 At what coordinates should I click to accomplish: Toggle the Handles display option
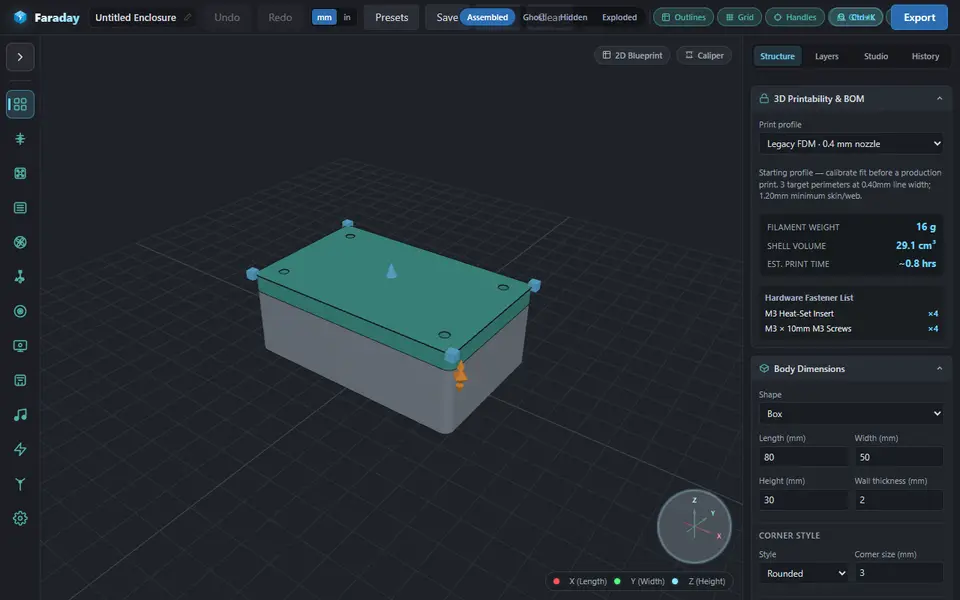(795, 17)
